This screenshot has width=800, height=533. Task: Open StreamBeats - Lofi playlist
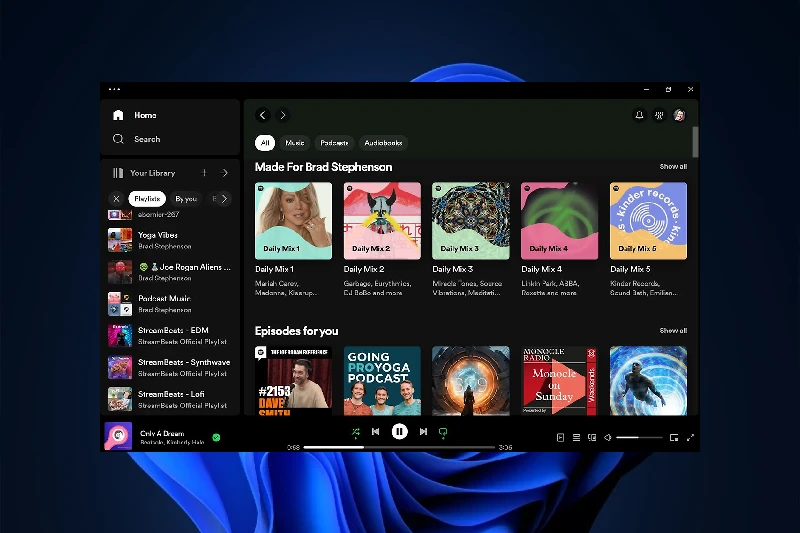click(x=170, y=400)
